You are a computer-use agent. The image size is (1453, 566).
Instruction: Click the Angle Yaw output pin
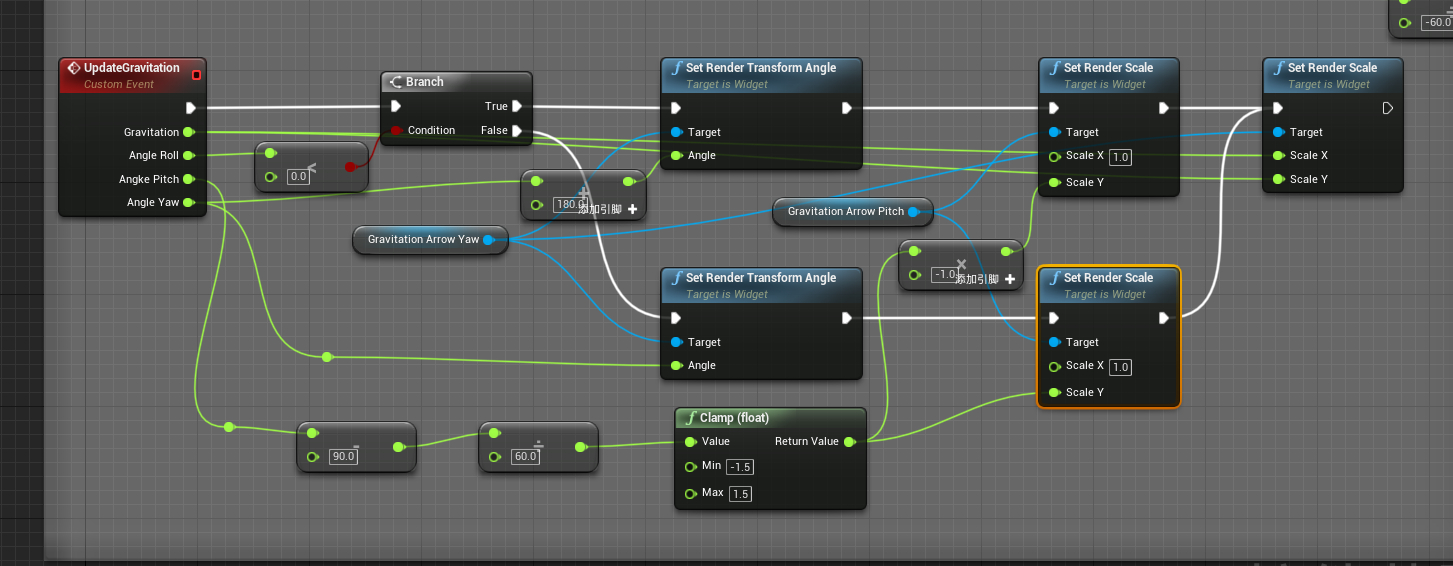188,203
